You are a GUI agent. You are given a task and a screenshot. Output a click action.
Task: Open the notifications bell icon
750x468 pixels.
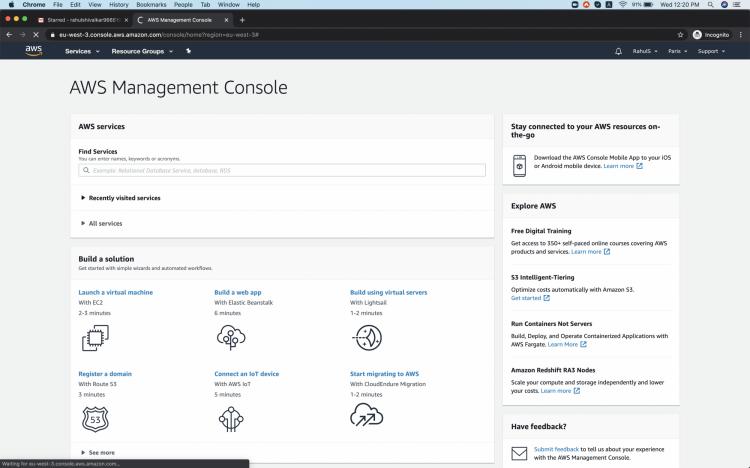pos(618,51)
